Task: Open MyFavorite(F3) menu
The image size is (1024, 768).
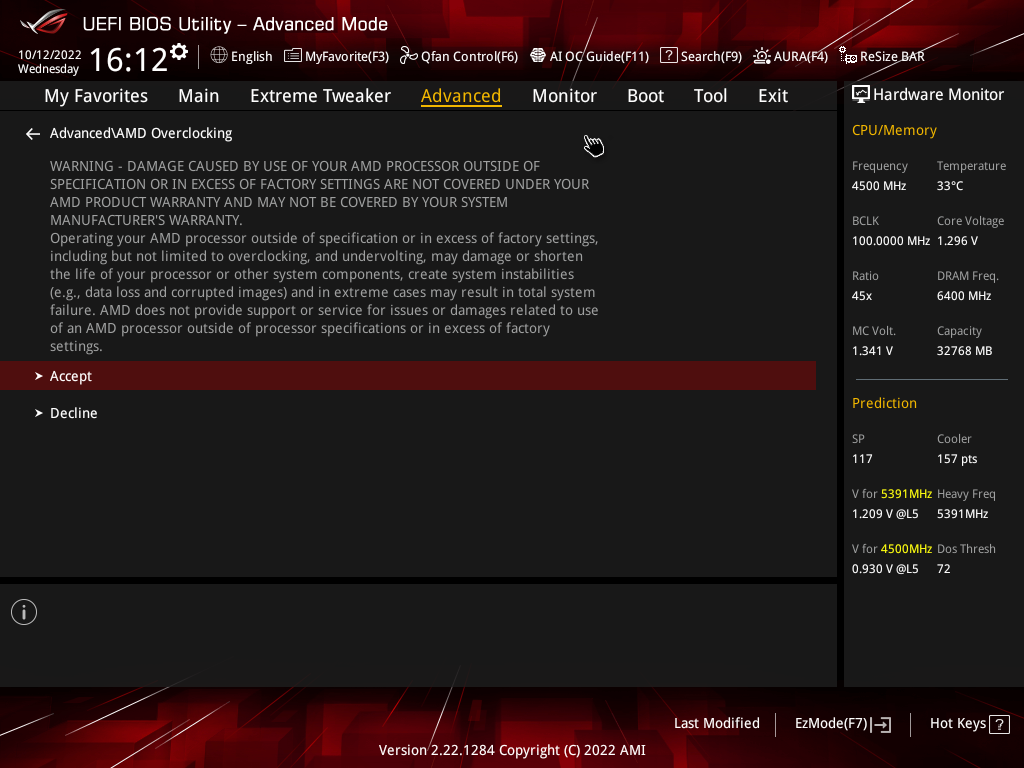Action: pyautogui.click(x=347, y=56)
